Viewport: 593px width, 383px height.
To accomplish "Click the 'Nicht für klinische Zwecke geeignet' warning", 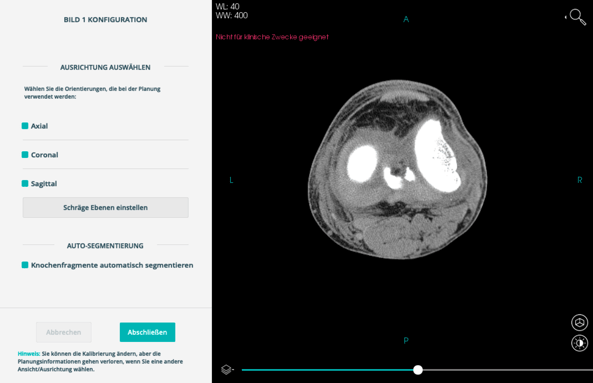I will click(272, 37).
